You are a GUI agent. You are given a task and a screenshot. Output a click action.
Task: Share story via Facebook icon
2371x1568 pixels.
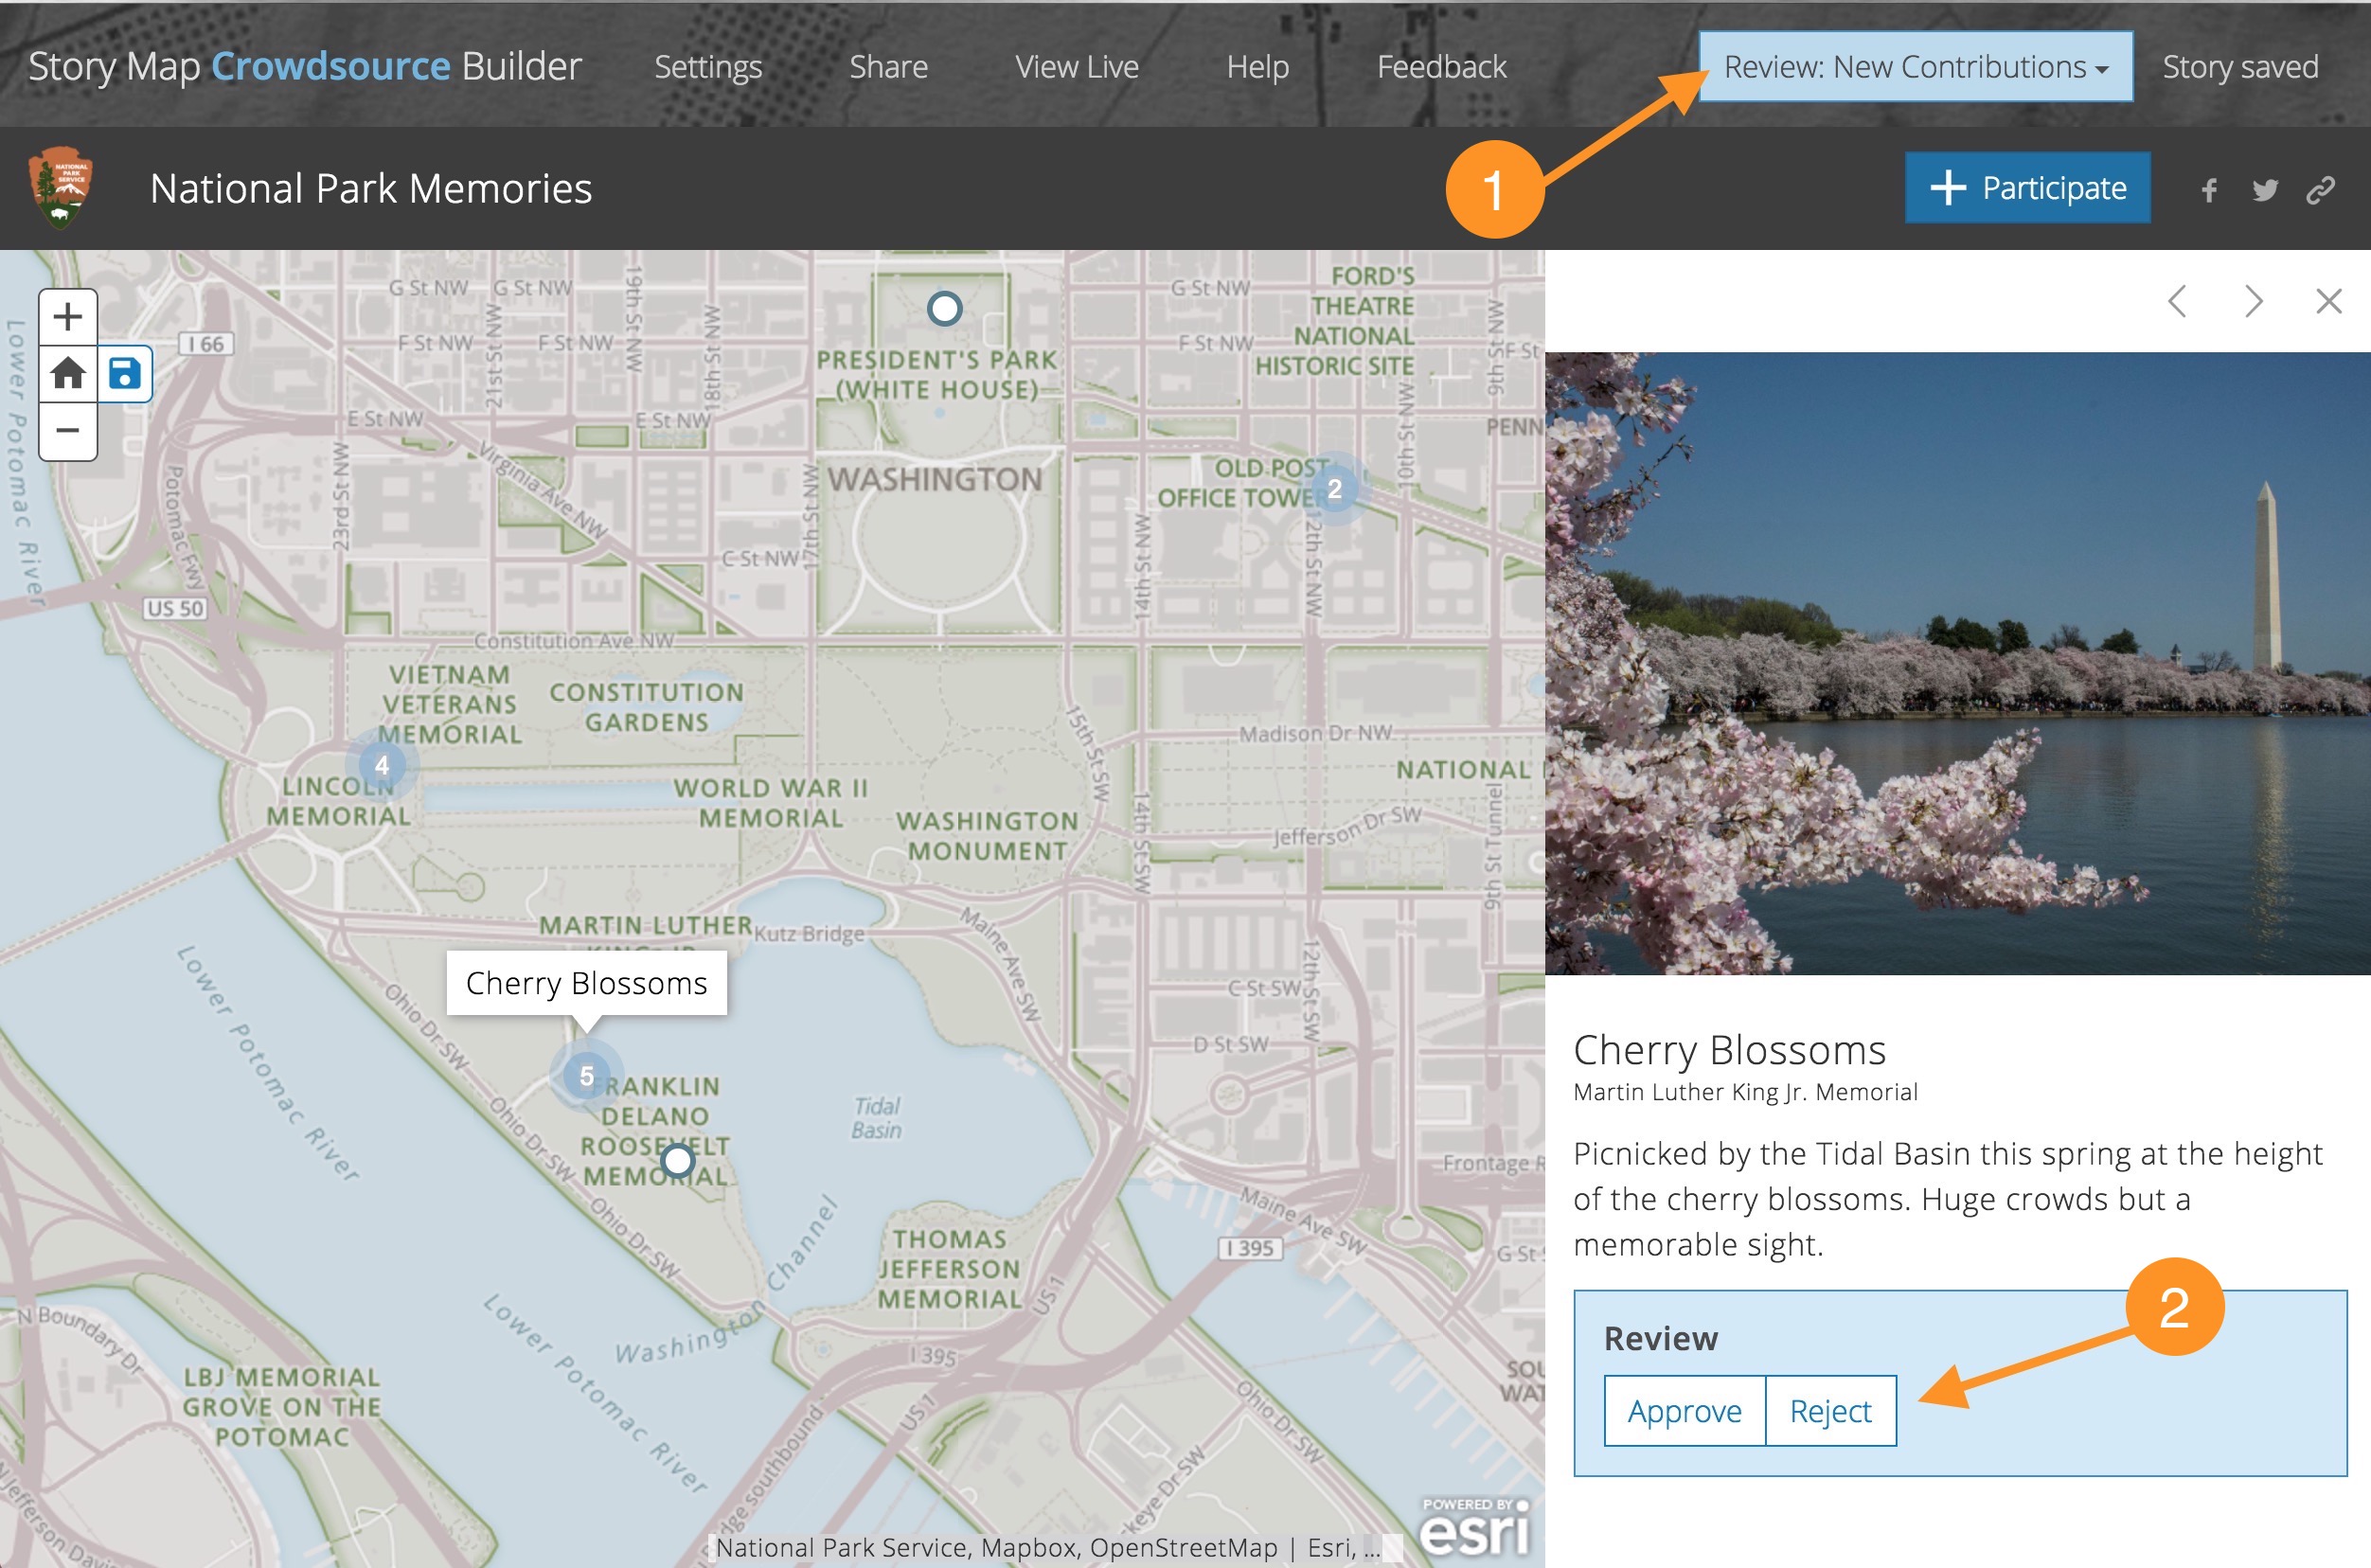tap(2209, 190)
